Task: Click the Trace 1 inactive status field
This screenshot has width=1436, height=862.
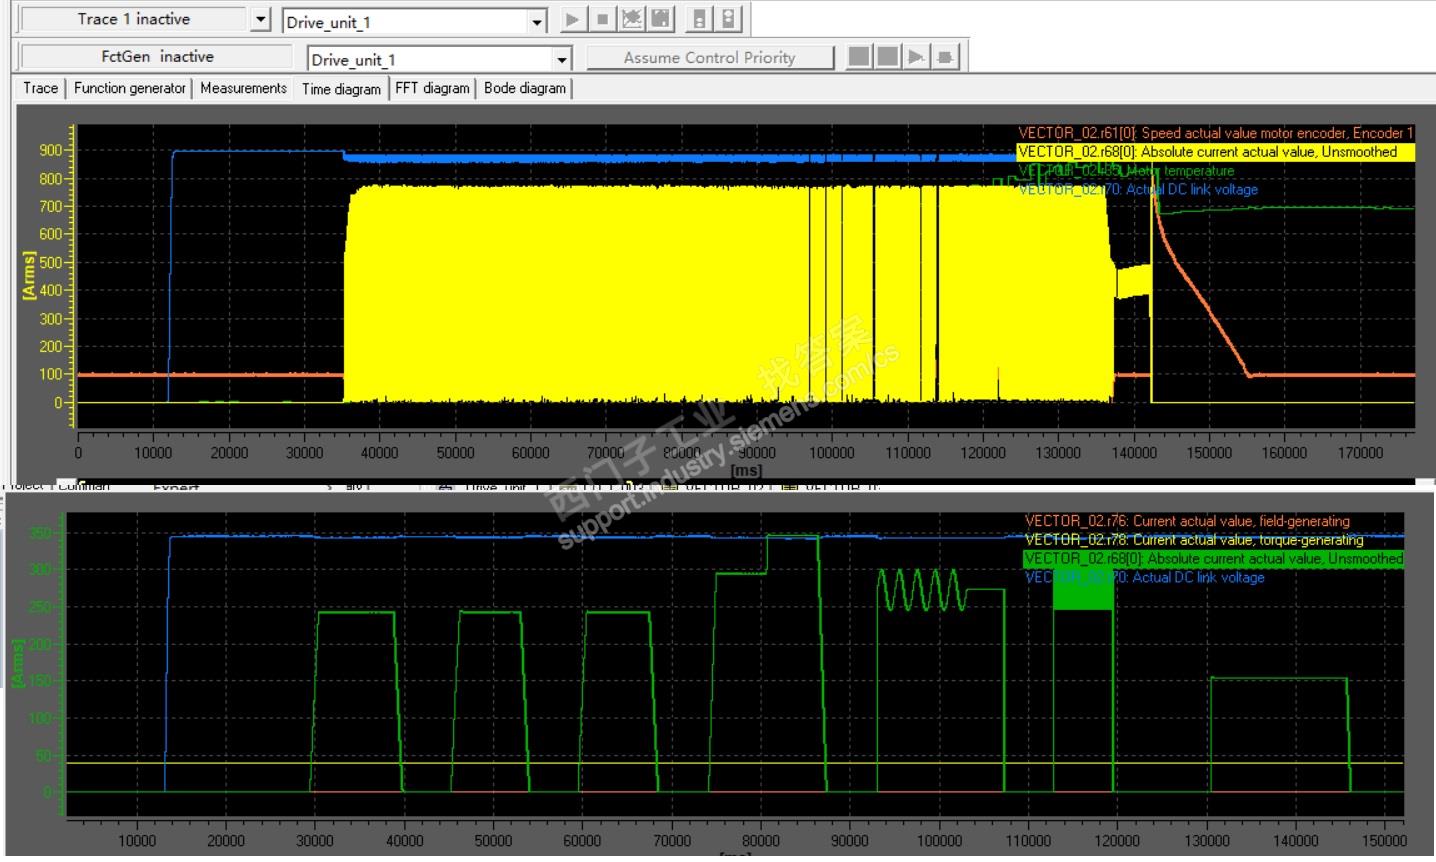Action: point(134,19)
